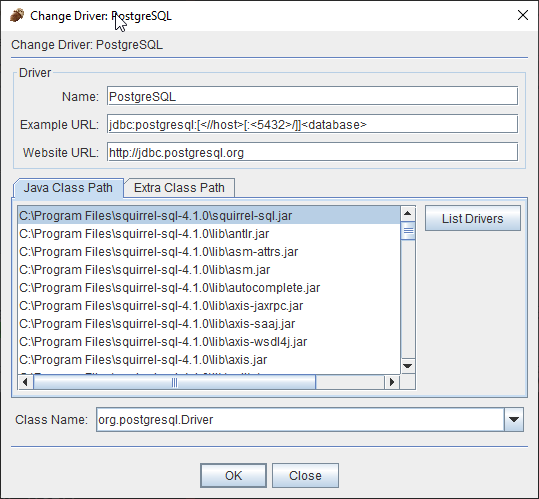Screen dimensions: 539x499
Task: Click the horizontal scroll right arrow
Action: pos(392,382)
